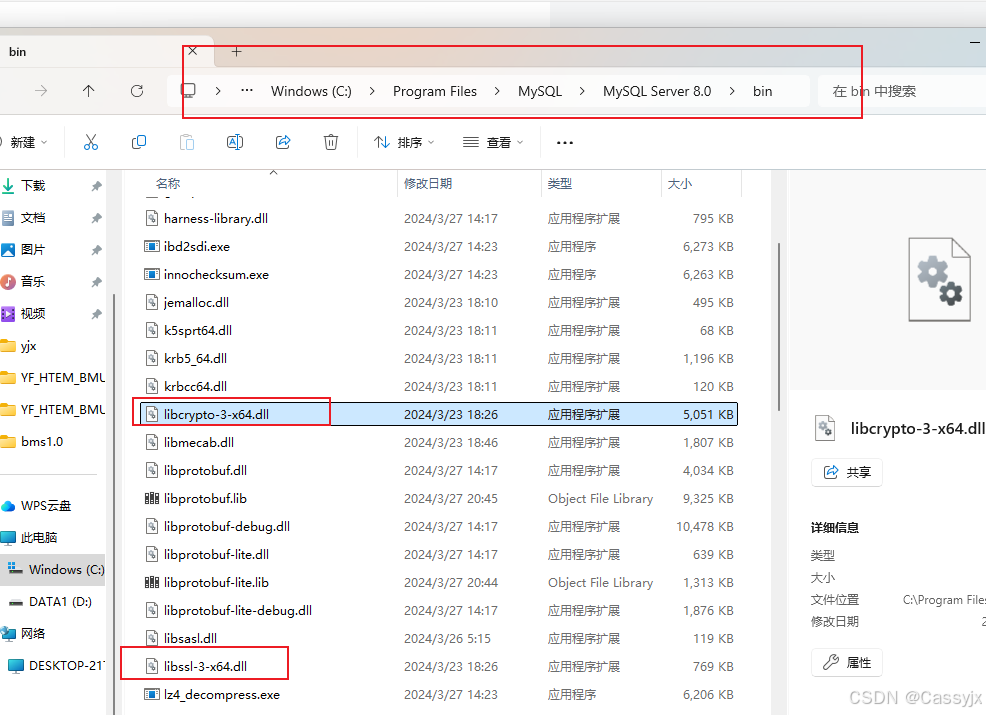Click the 共享 share button in details pane
The image size is (986, 715).
tap(847, 472)
